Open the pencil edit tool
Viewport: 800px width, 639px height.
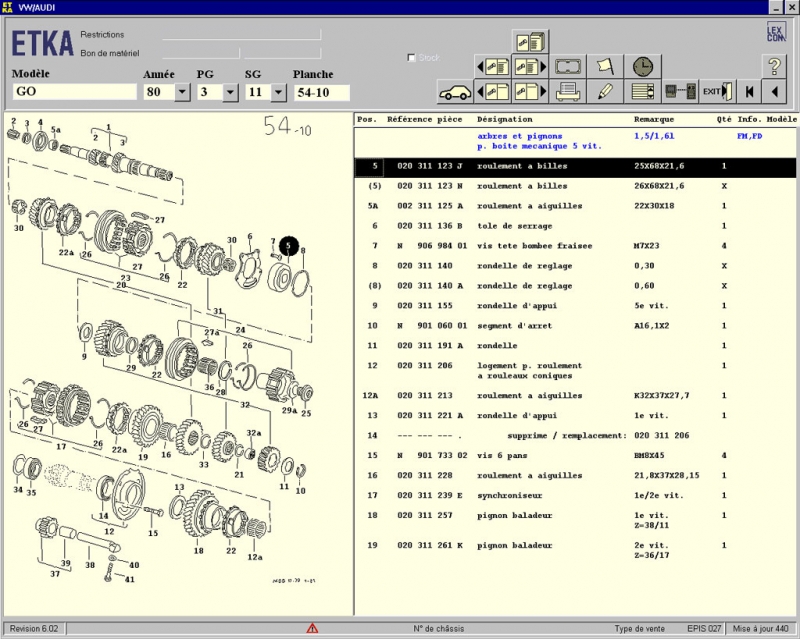pos(605,92)
